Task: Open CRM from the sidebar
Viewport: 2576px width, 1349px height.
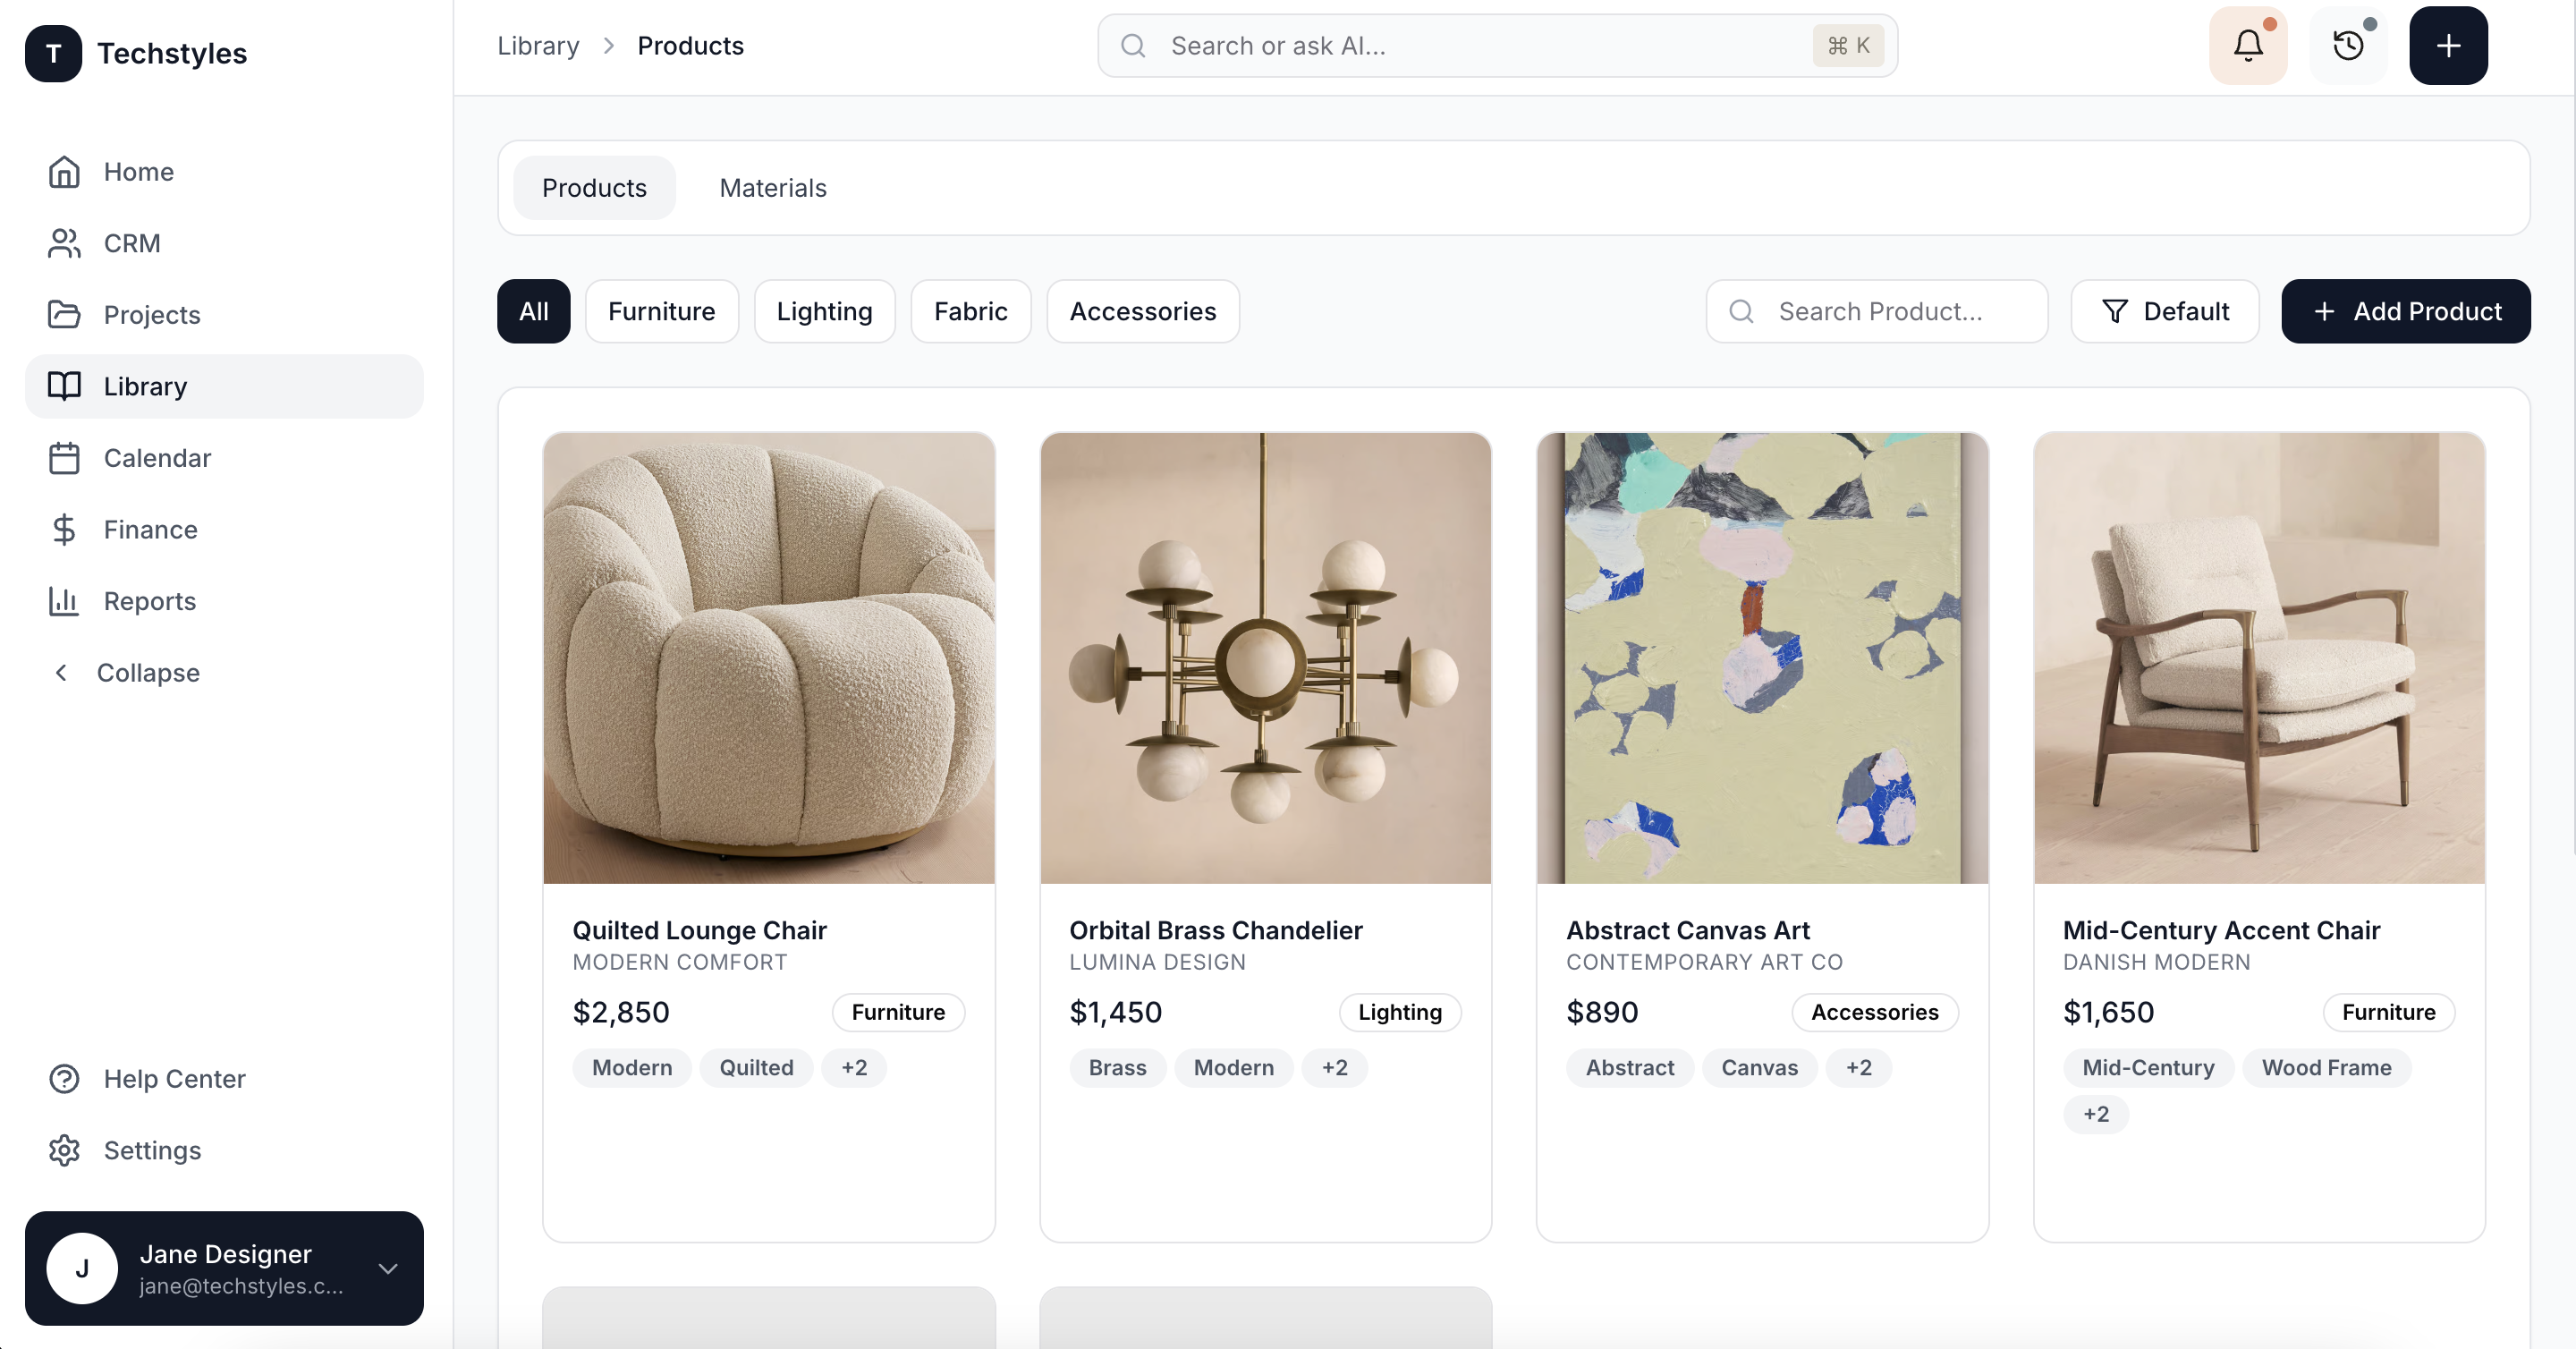Action: coord(132,243)
